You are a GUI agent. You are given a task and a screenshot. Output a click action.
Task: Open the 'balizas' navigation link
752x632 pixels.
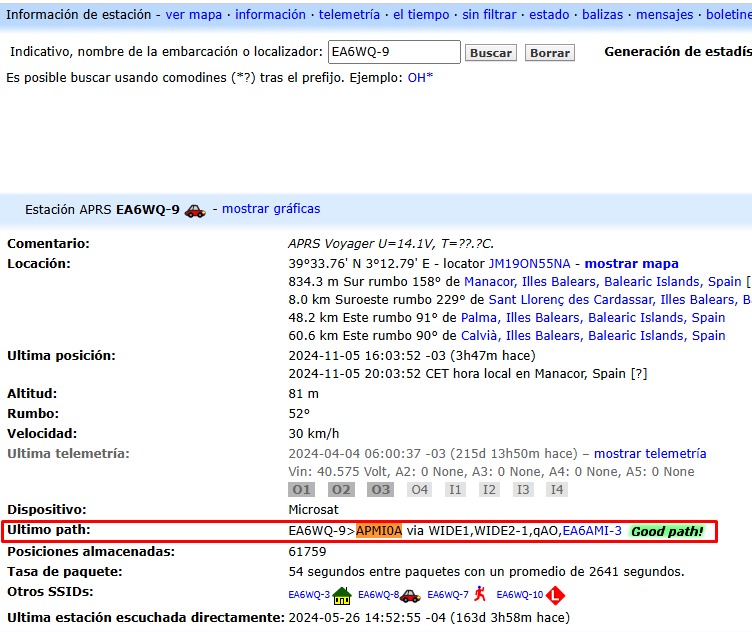click(x=602, y=15)
